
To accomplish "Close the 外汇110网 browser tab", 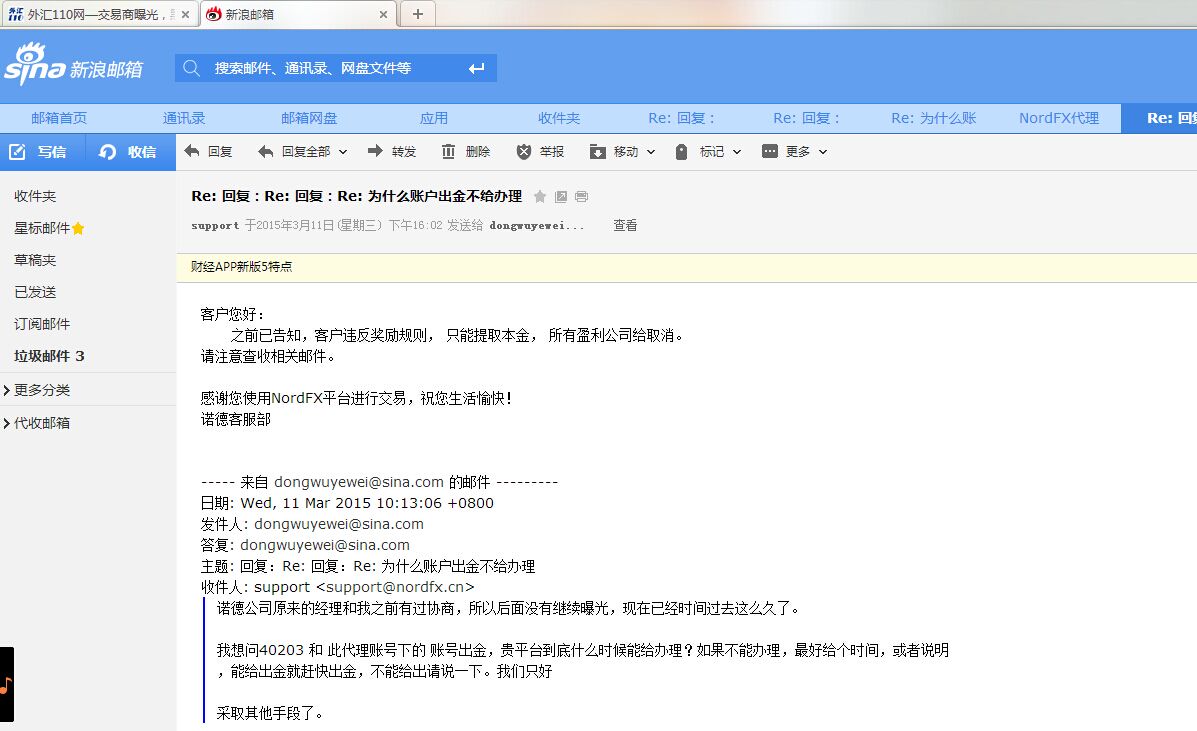I will 186,14.
